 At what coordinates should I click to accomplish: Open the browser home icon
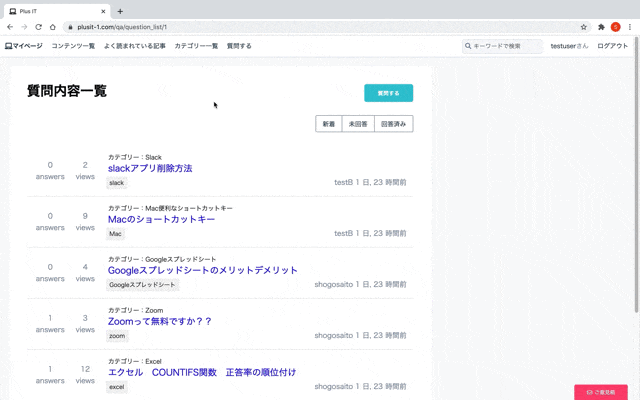click(53, 27)
